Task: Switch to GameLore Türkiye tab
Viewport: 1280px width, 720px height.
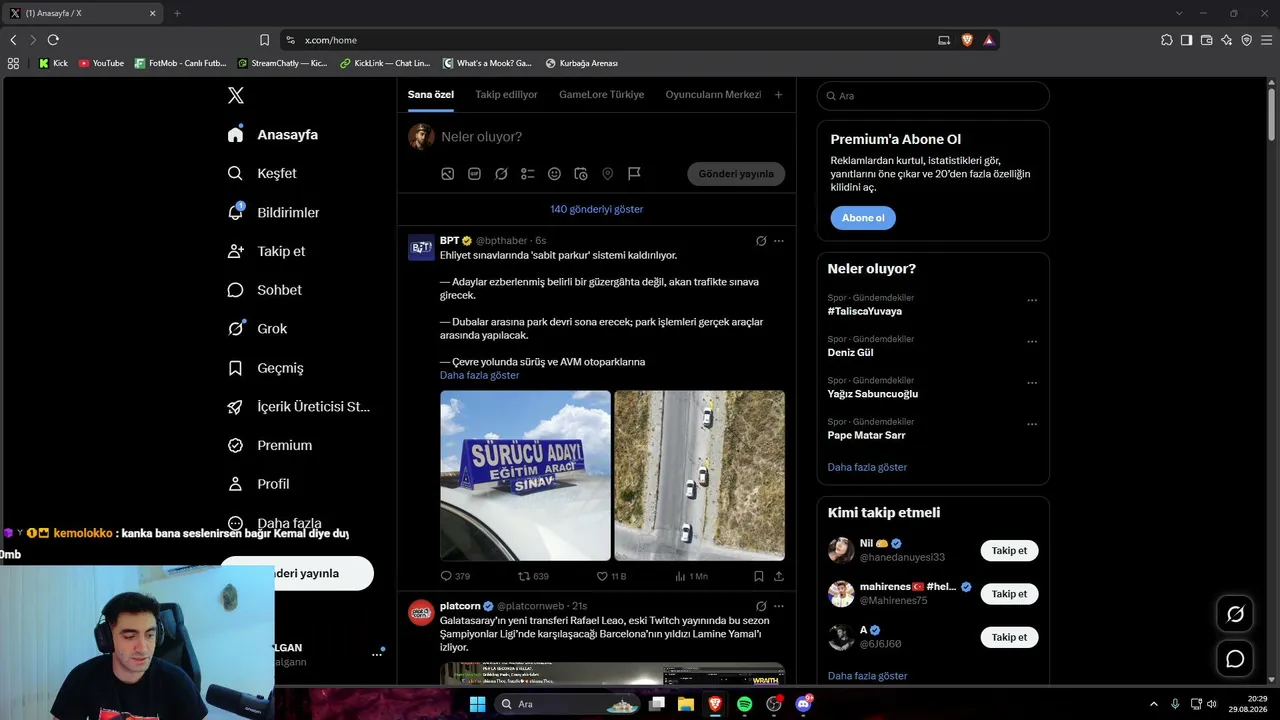Action: point(601,95)
